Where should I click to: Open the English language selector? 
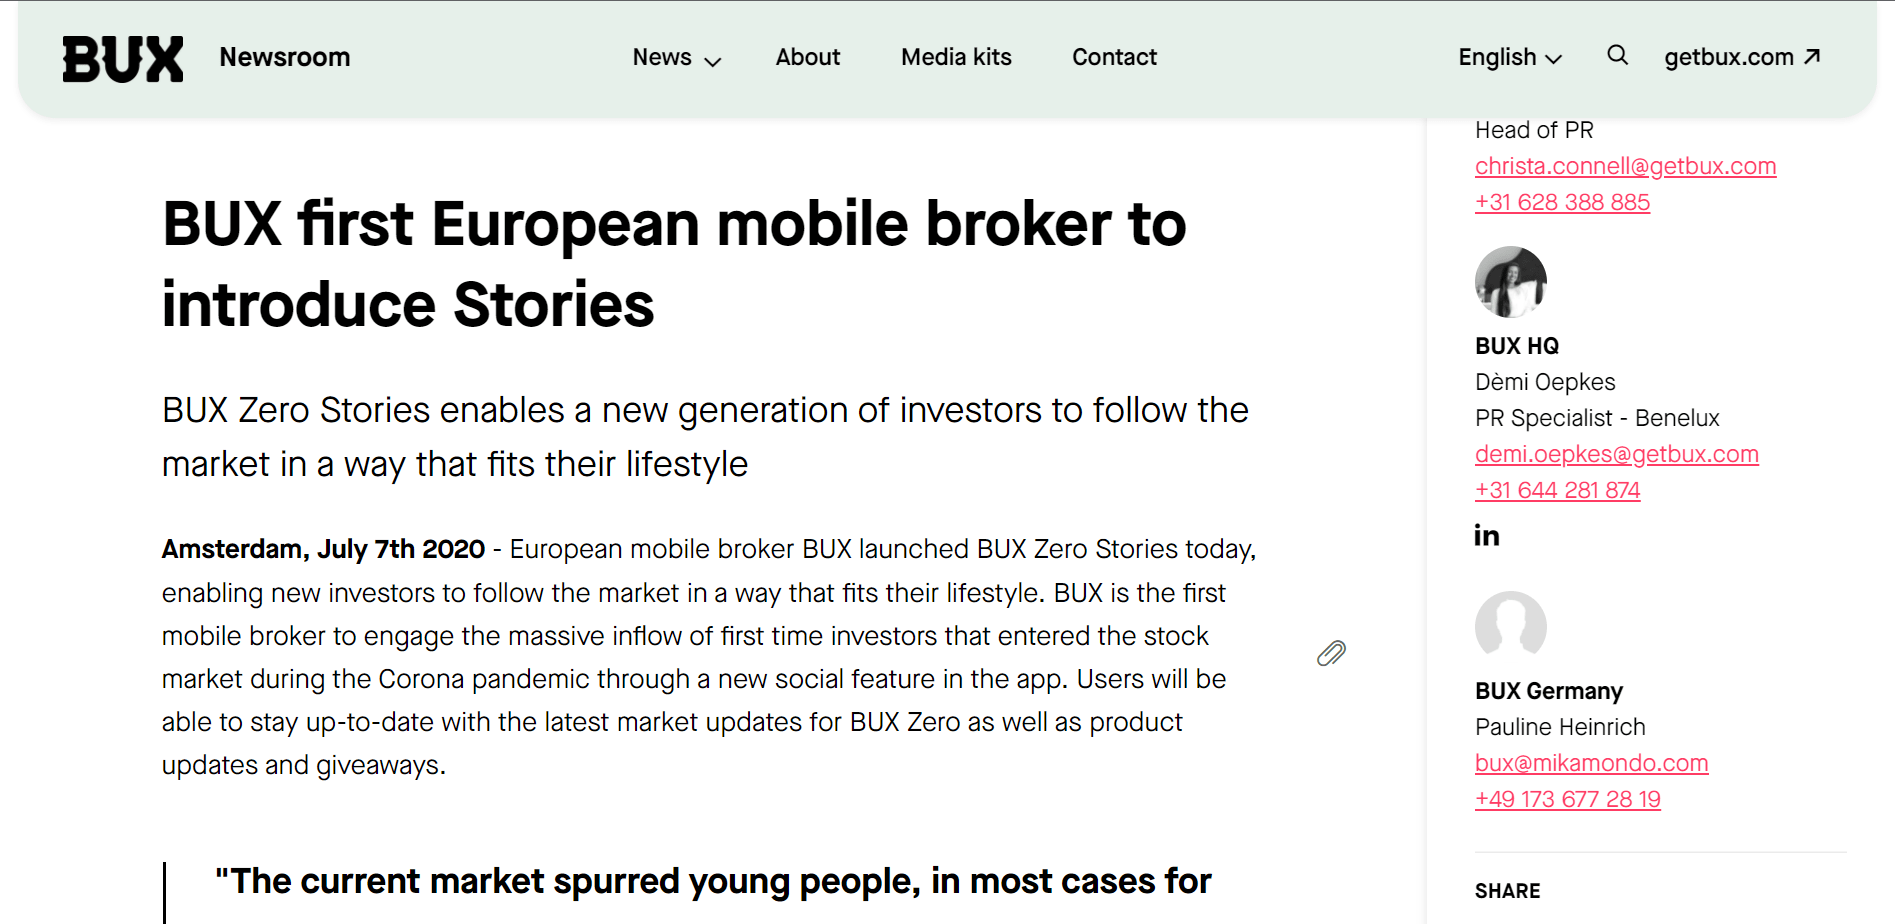pyautogui.click(x=1510, y=57)
